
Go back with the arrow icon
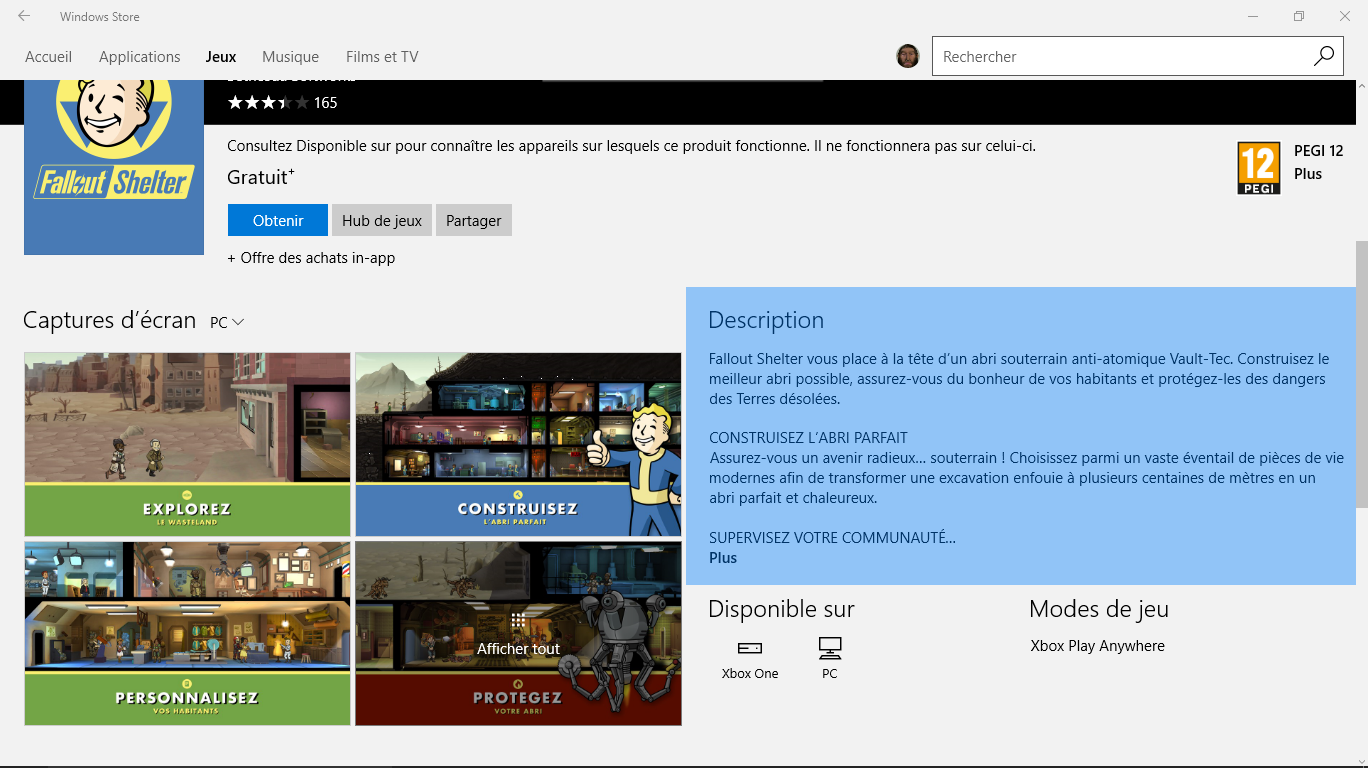(24, 16)
